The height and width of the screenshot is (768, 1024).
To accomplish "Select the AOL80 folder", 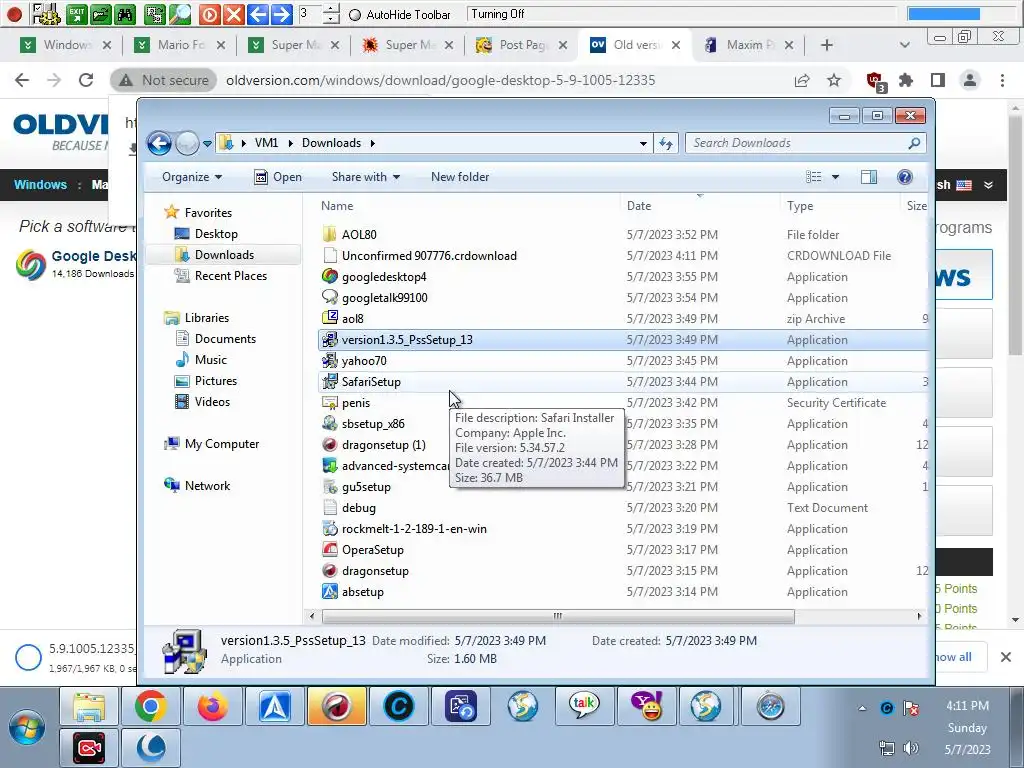I will click(359, 234).
